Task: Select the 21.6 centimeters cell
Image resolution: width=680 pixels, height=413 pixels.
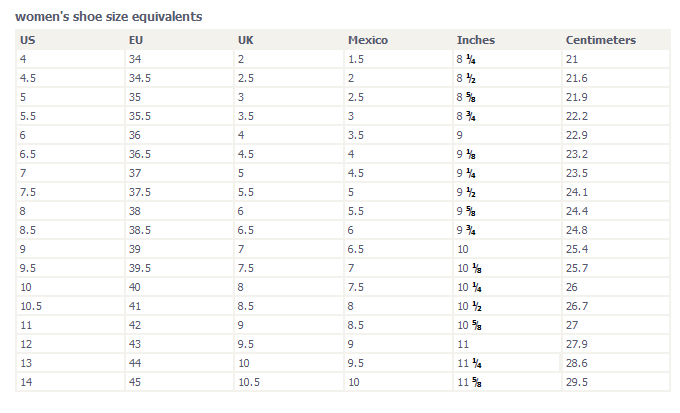Action: click(577, 78)
